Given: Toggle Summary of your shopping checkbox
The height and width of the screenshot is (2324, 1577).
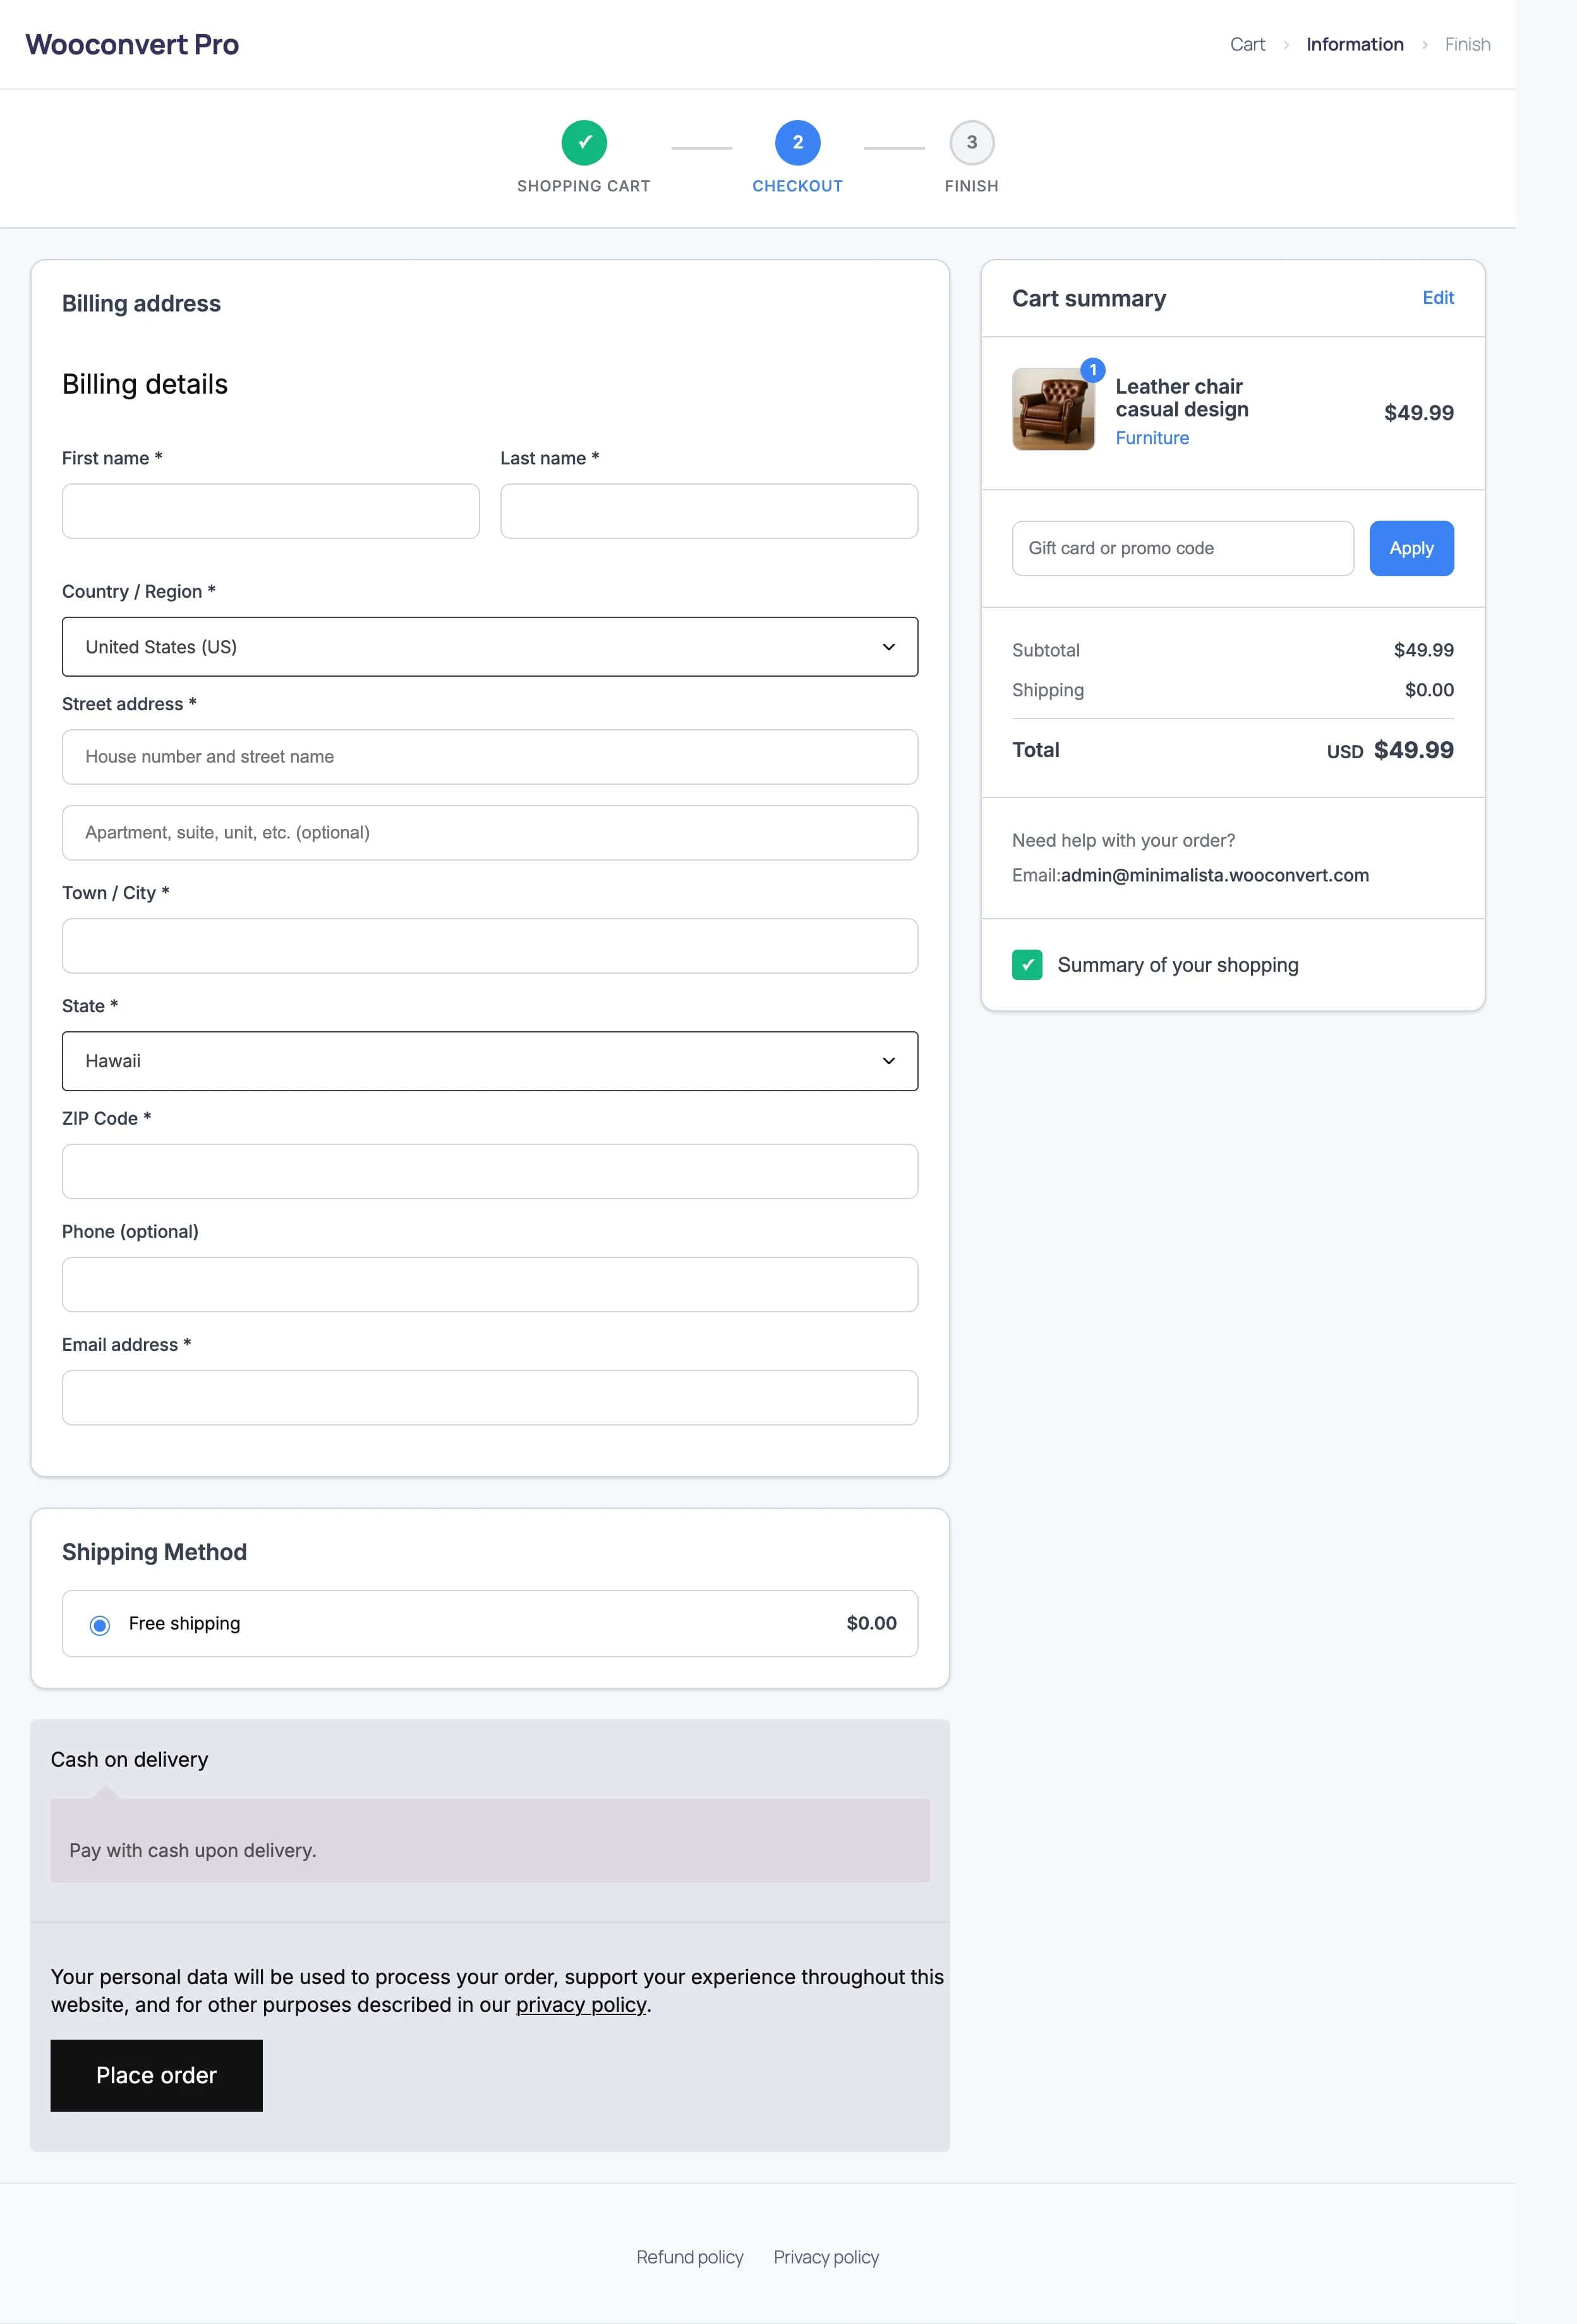Looking at the screenshot, I should tap(1027, 965).
